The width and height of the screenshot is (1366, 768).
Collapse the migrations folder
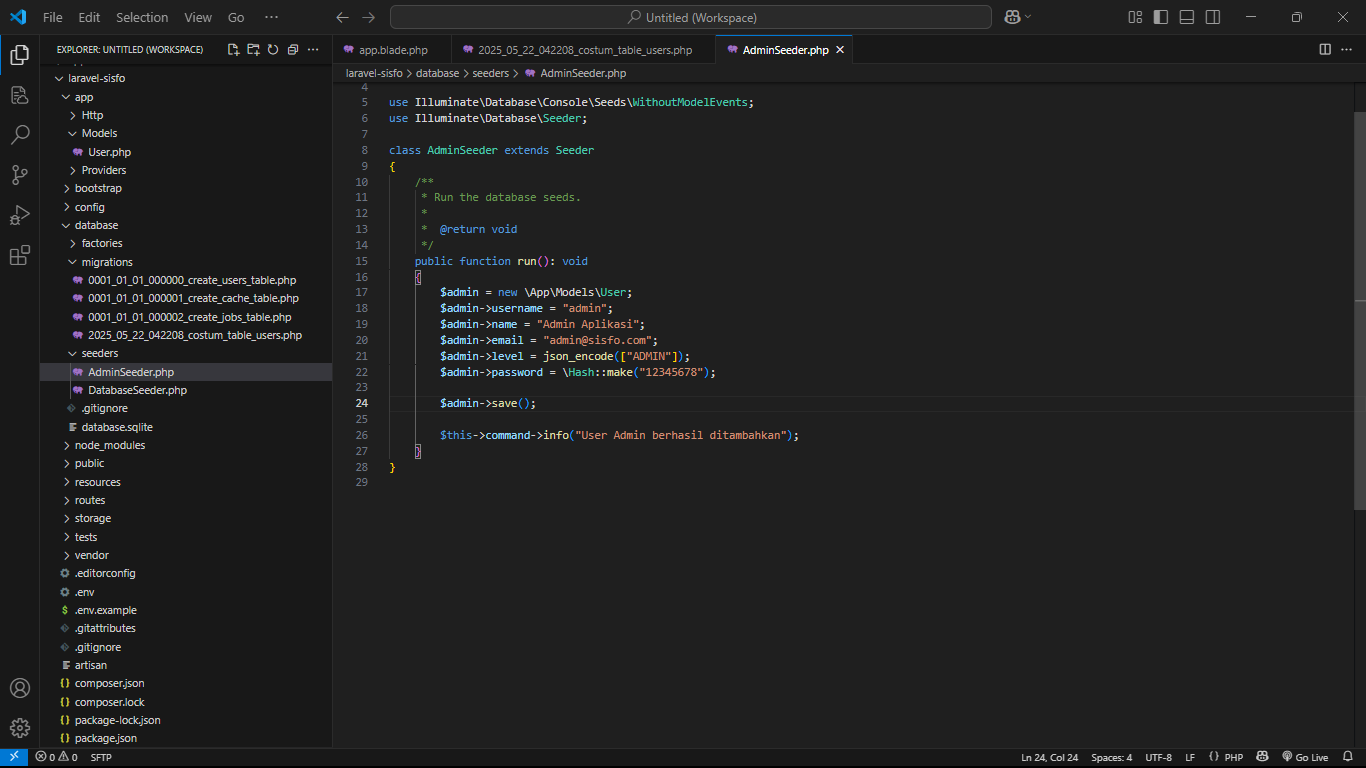(106, 262)
